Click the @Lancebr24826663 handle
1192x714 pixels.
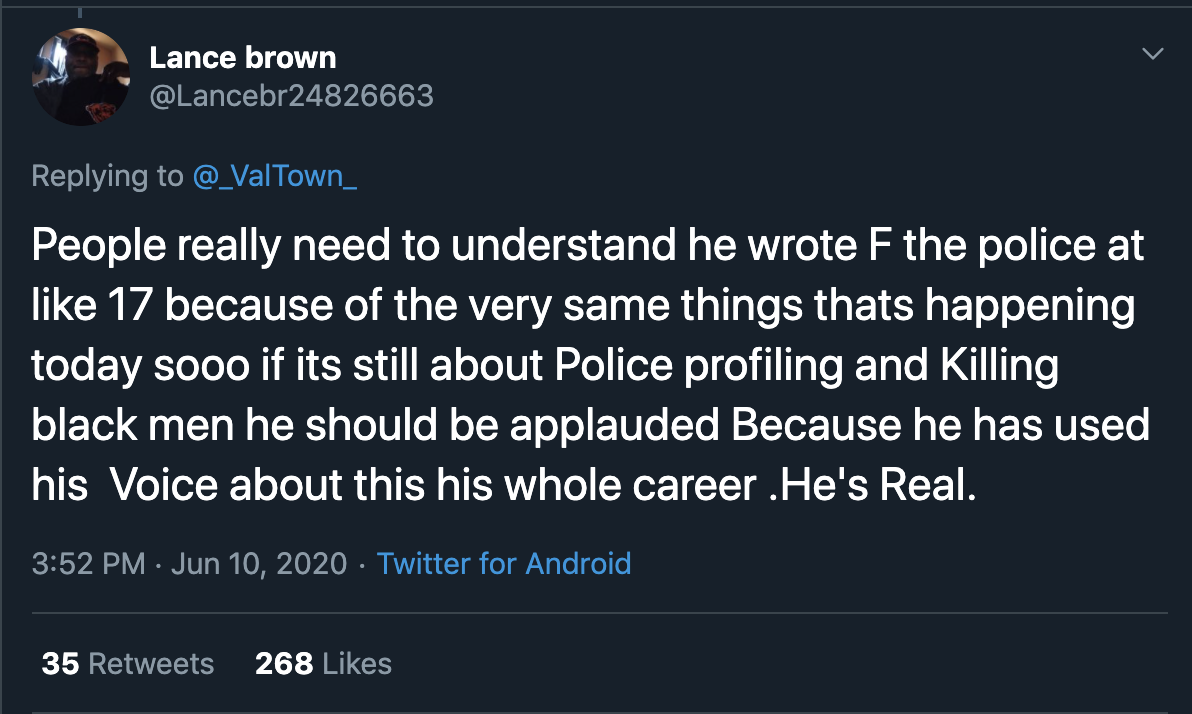click(x=291, y=95)
